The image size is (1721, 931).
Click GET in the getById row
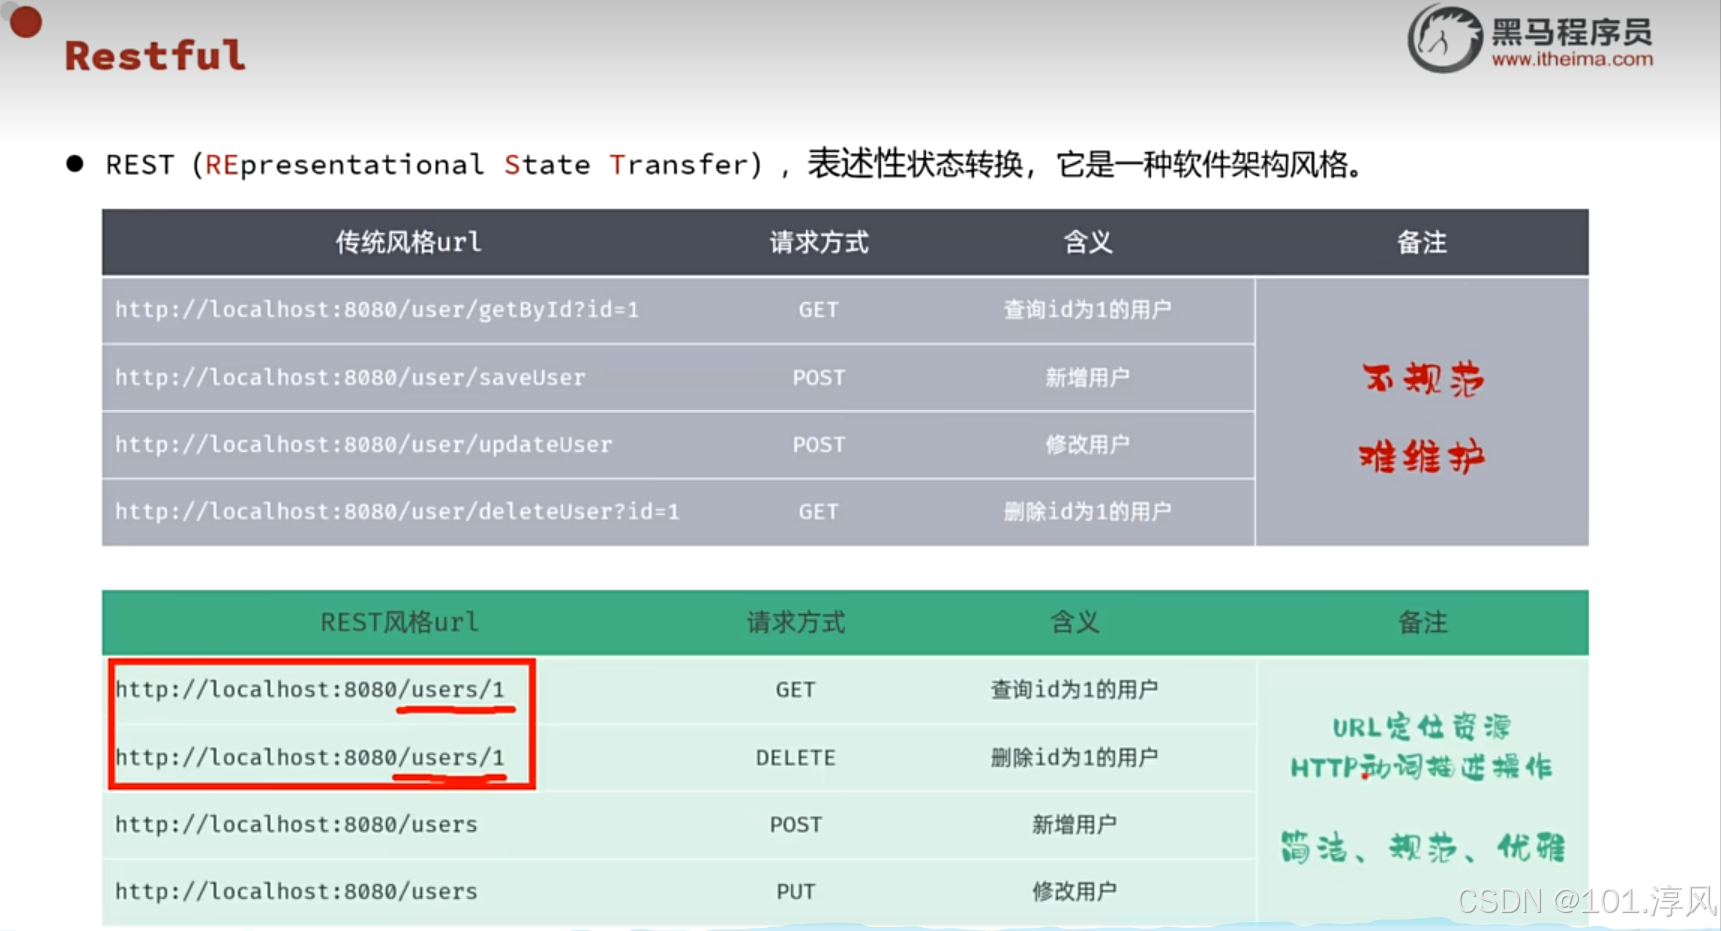(x=818, y=310)
